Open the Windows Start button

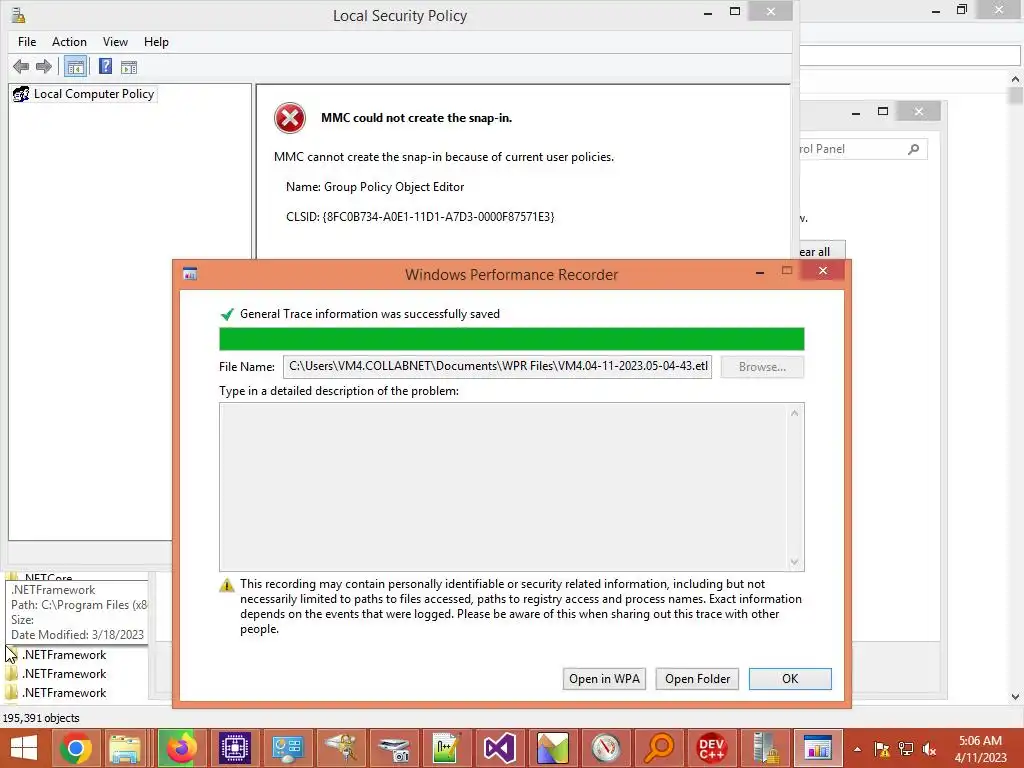24,748
